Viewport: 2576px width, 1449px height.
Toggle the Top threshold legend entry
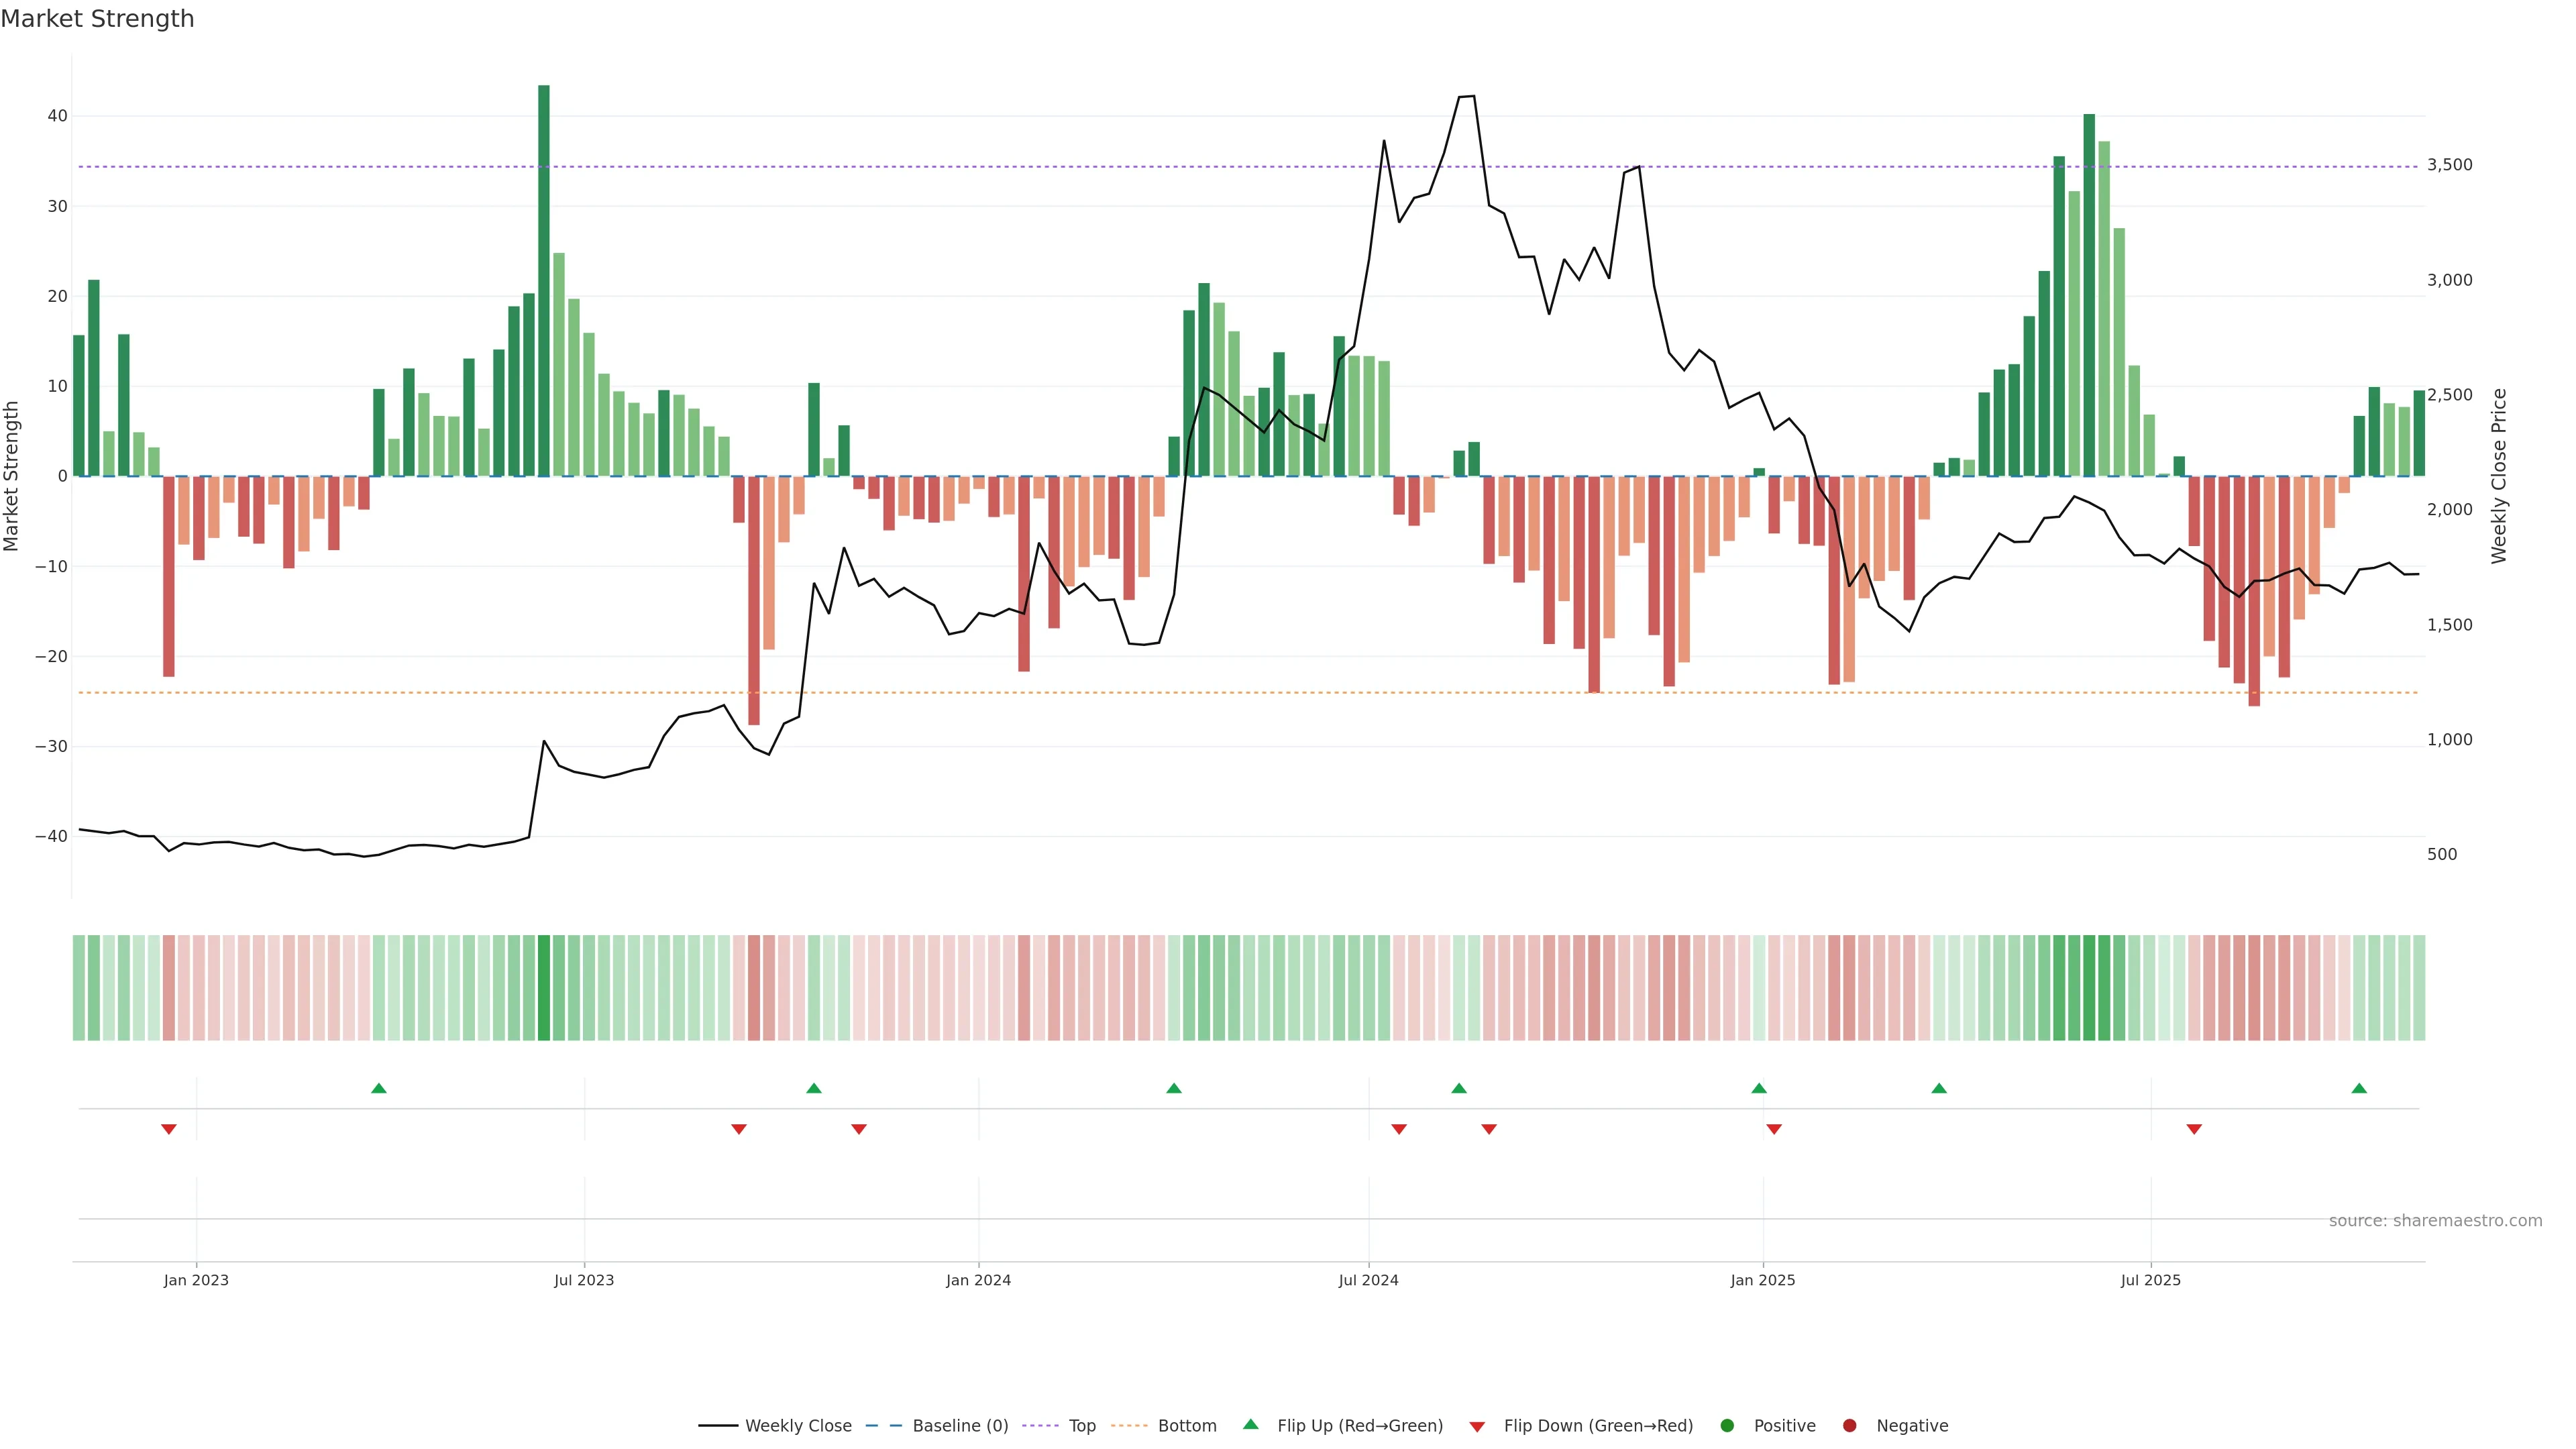pyautogui.click(x=1081, y=1425)
